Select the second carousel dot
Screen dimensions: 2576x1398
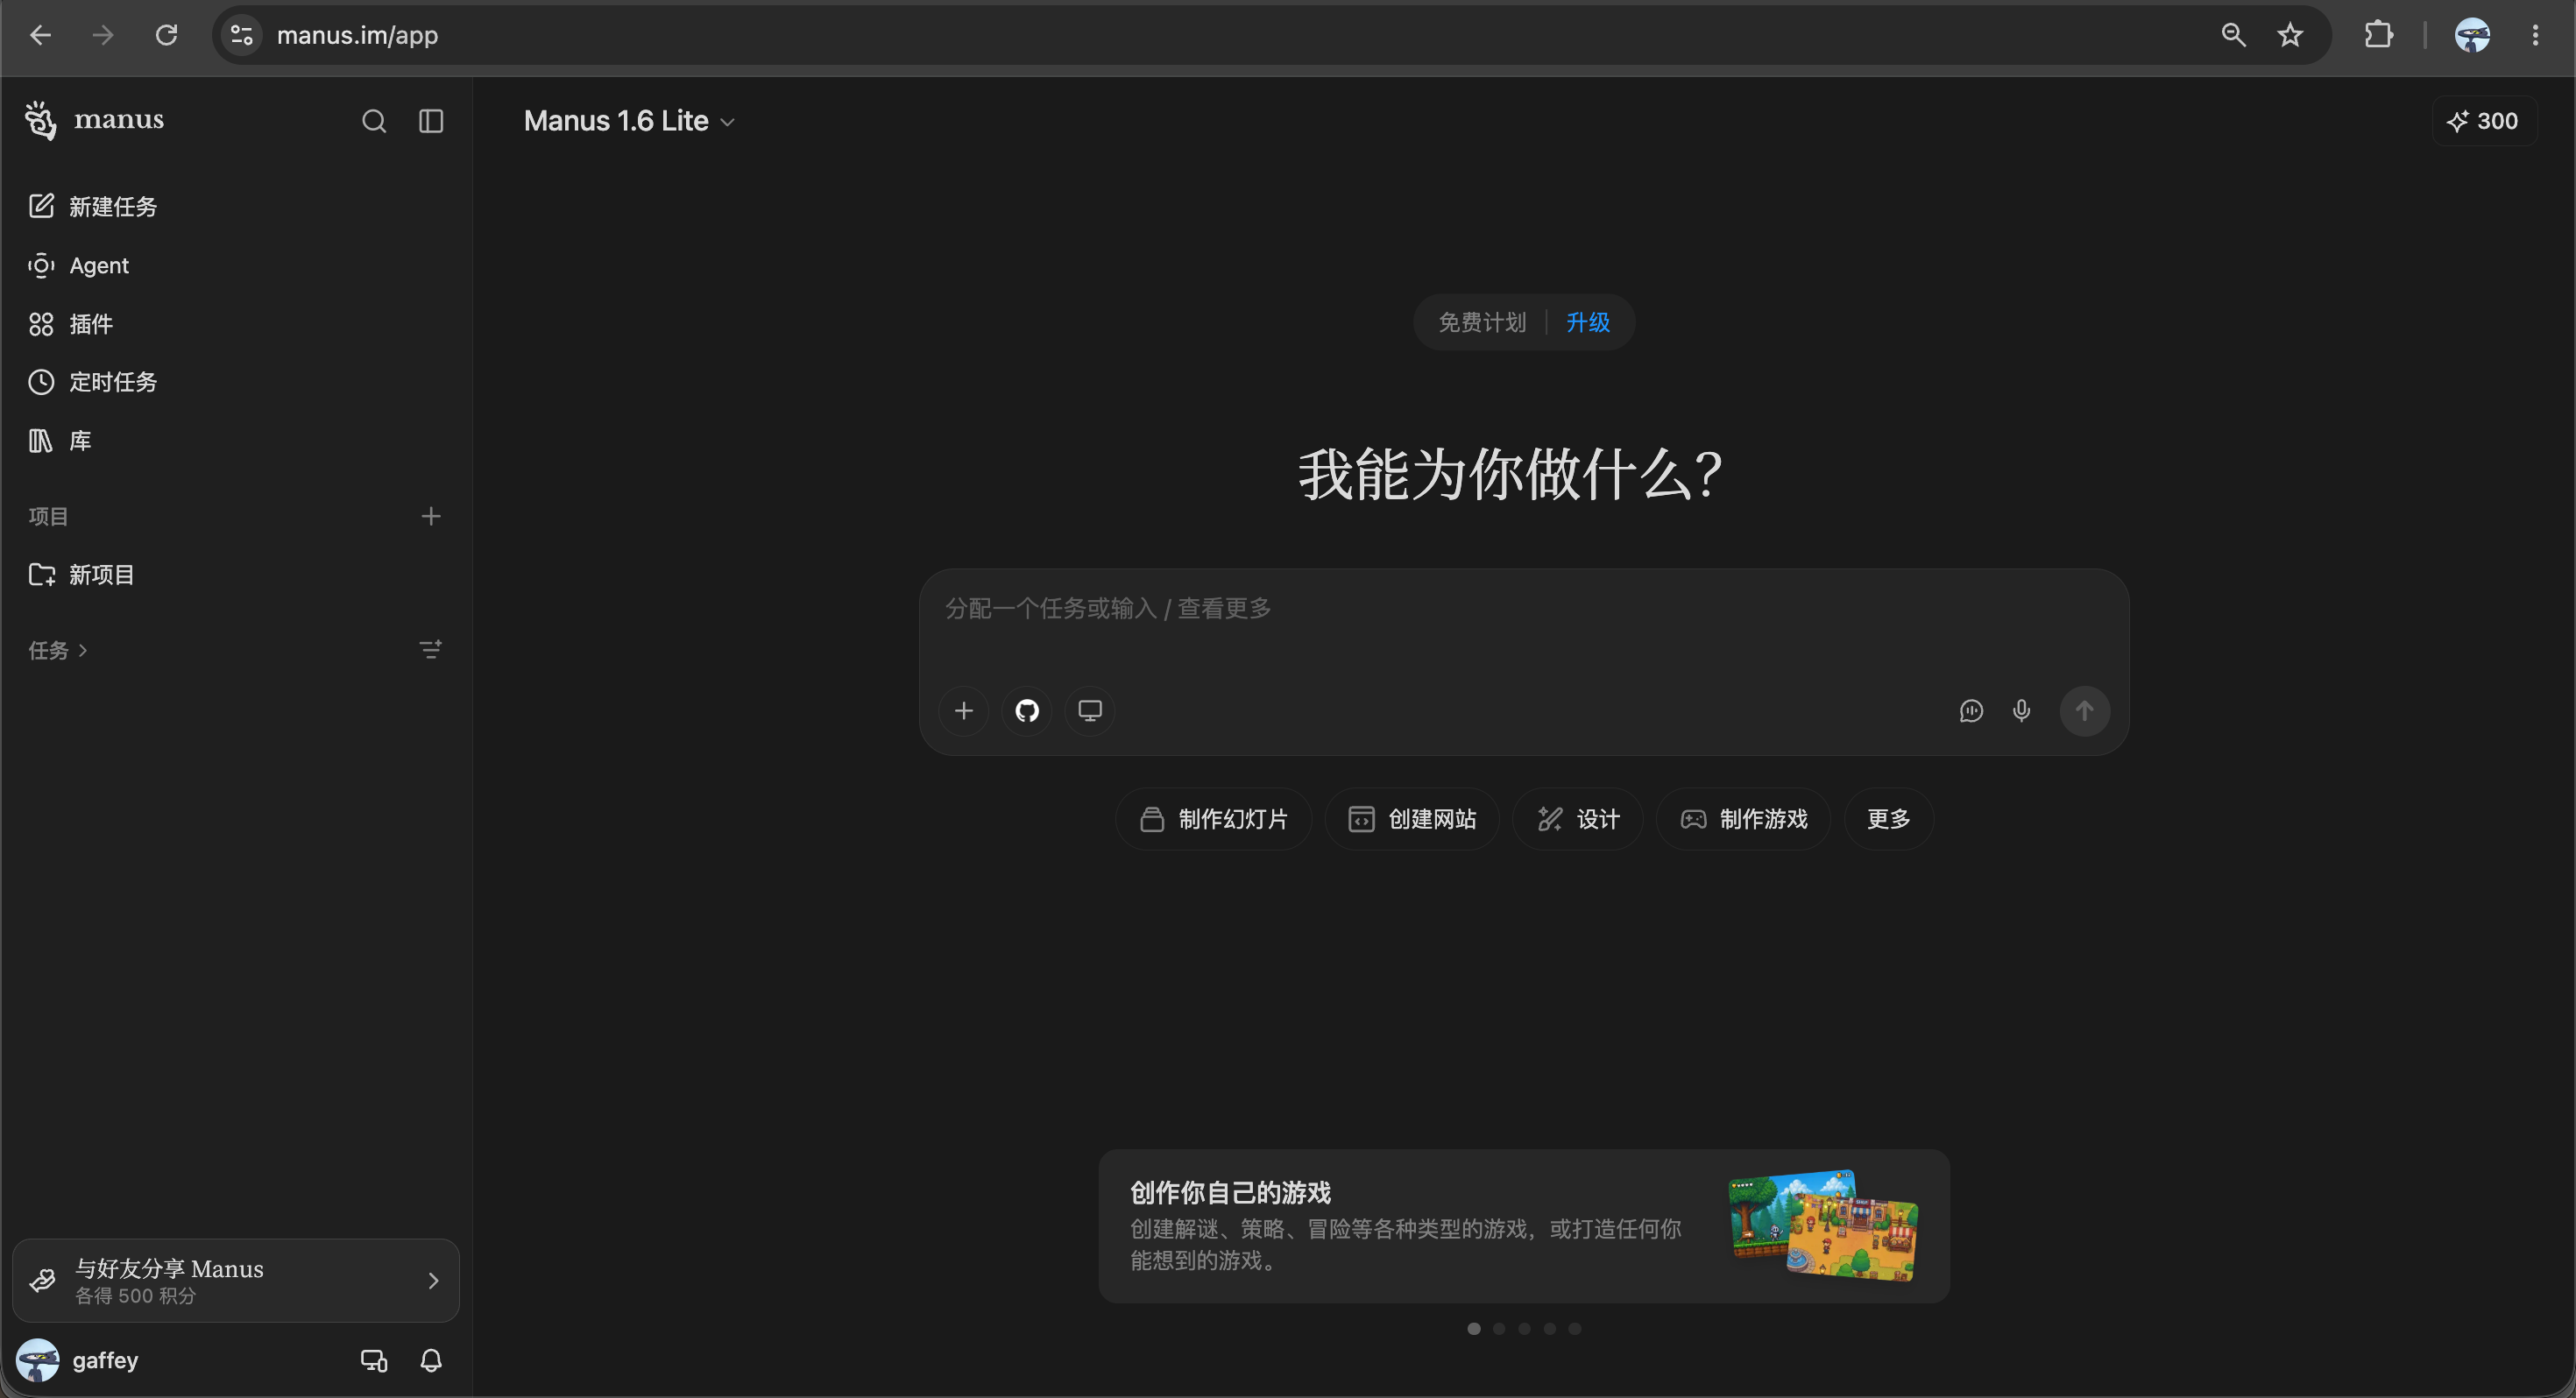(1499, 1329)
